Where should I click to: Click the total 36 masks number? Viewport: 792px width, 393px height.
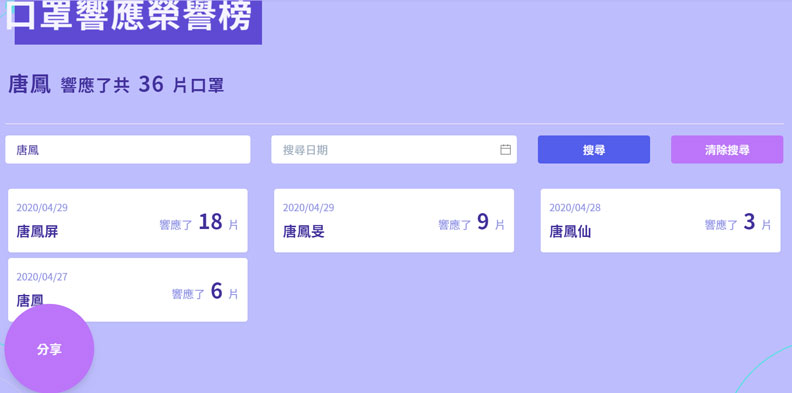click(x=151, y=84)
